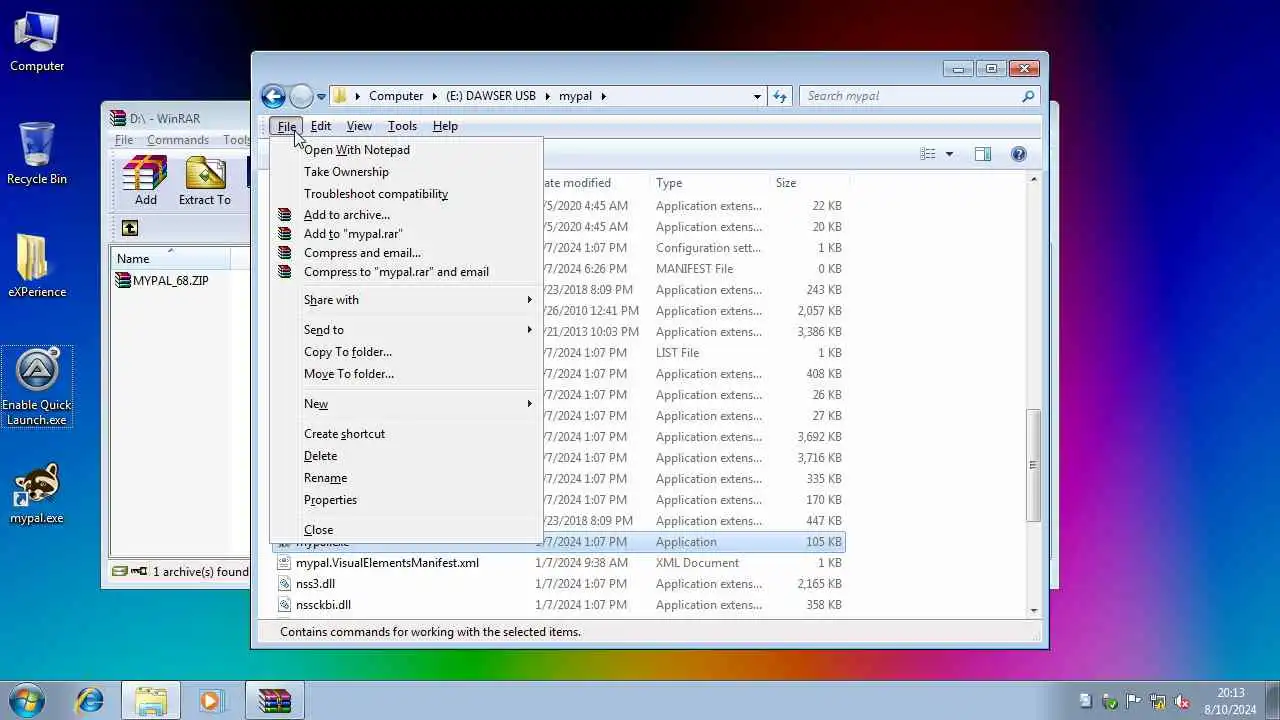Switch to Windows Explorer taskbar button

point(151,700)
